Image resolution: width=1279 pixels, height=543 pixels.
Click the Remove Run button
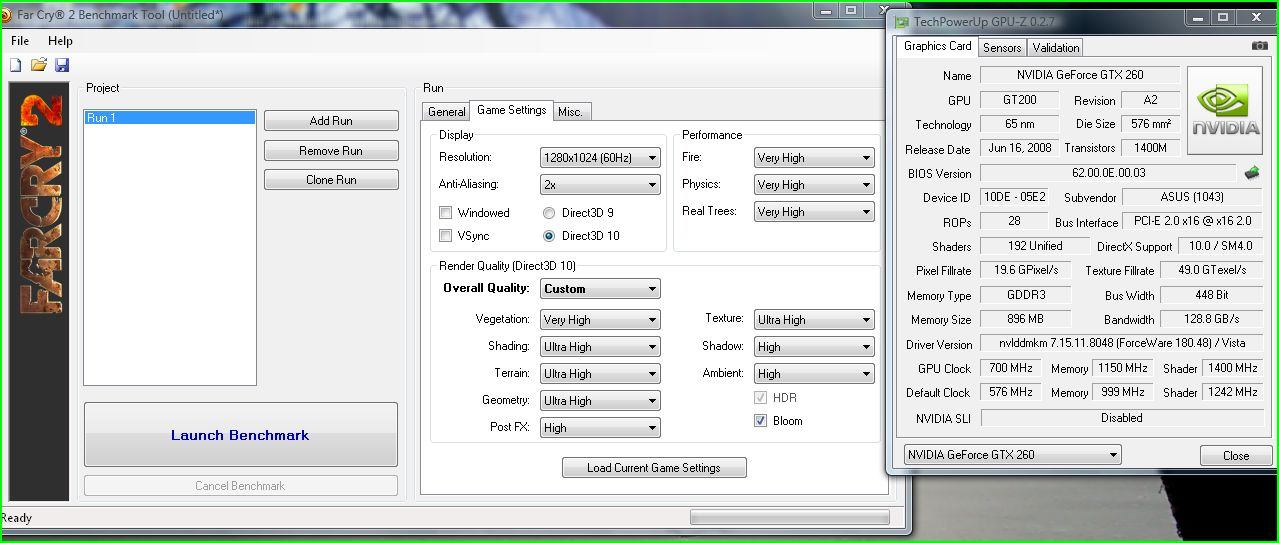pyautogui.click(x=331, y=151)
